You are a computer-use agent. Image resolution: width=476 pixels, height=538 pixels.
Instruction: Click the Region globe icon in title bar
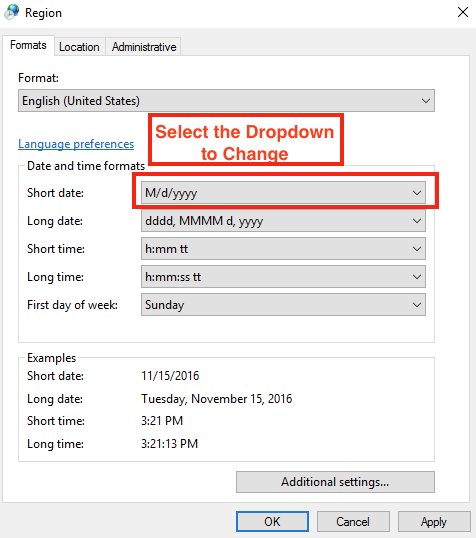coord(12,12)
